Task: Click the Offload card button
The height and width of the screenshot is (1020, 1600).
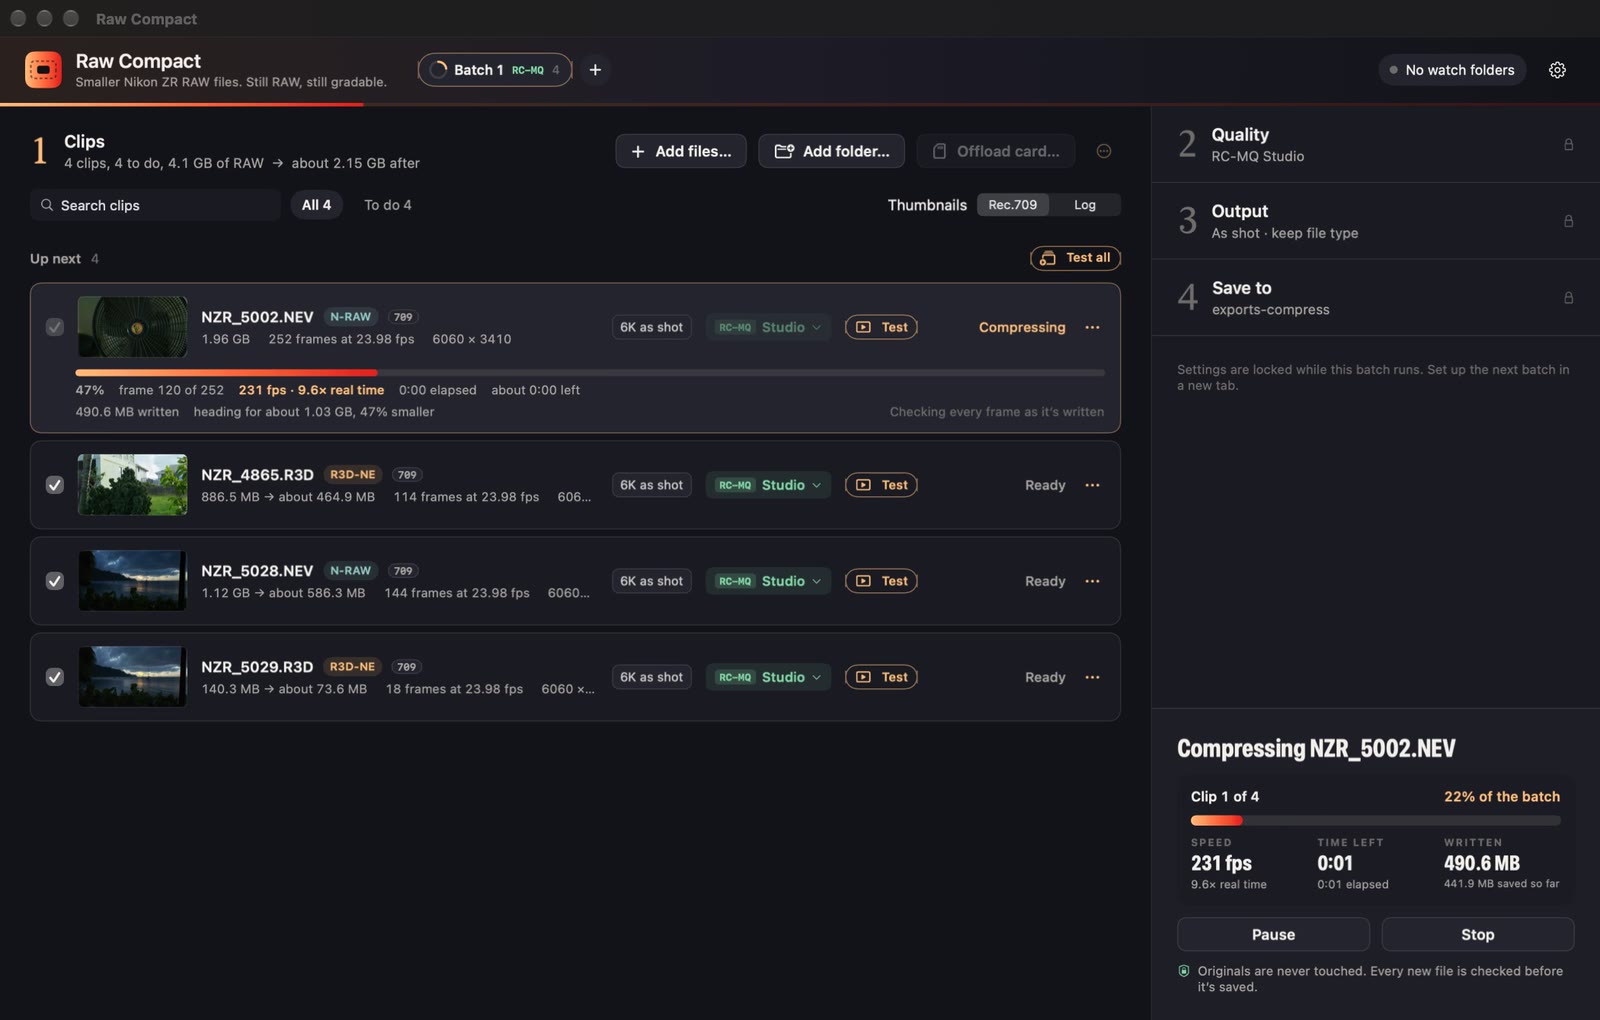Action: click(x=996, y=151)
